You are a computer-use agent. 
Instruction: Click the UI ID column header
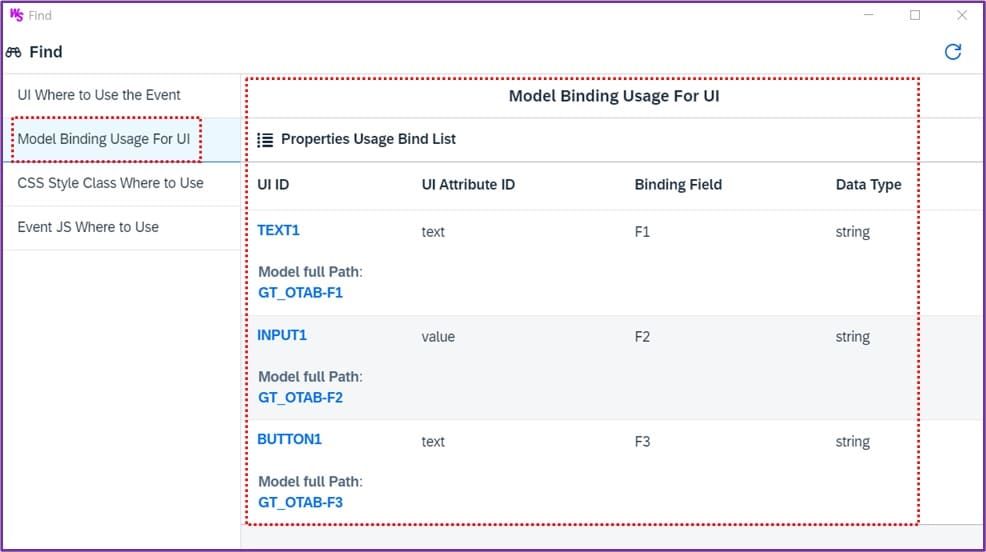tap(273, 184)
